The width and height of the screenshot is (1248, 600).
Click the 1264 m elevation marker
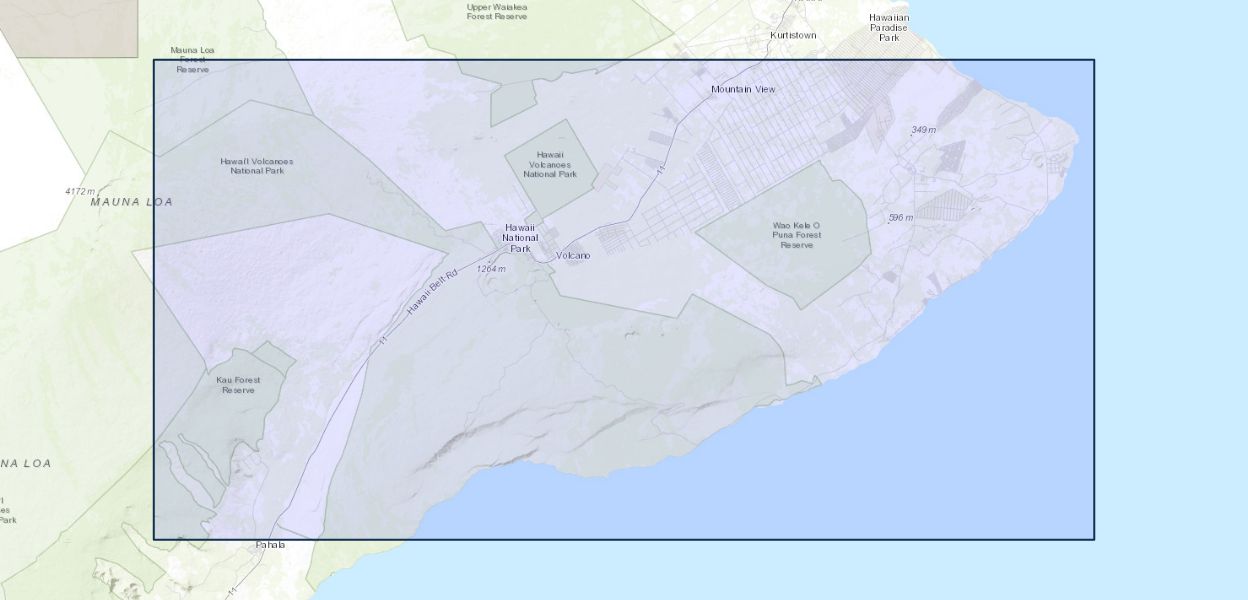(x=491, y=269)
